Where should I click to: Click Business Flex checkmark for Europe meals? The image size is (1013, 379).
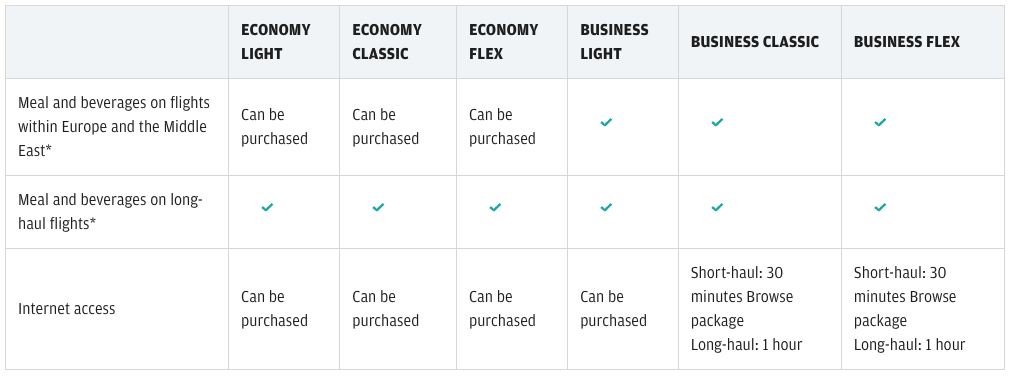pos(880,122)
